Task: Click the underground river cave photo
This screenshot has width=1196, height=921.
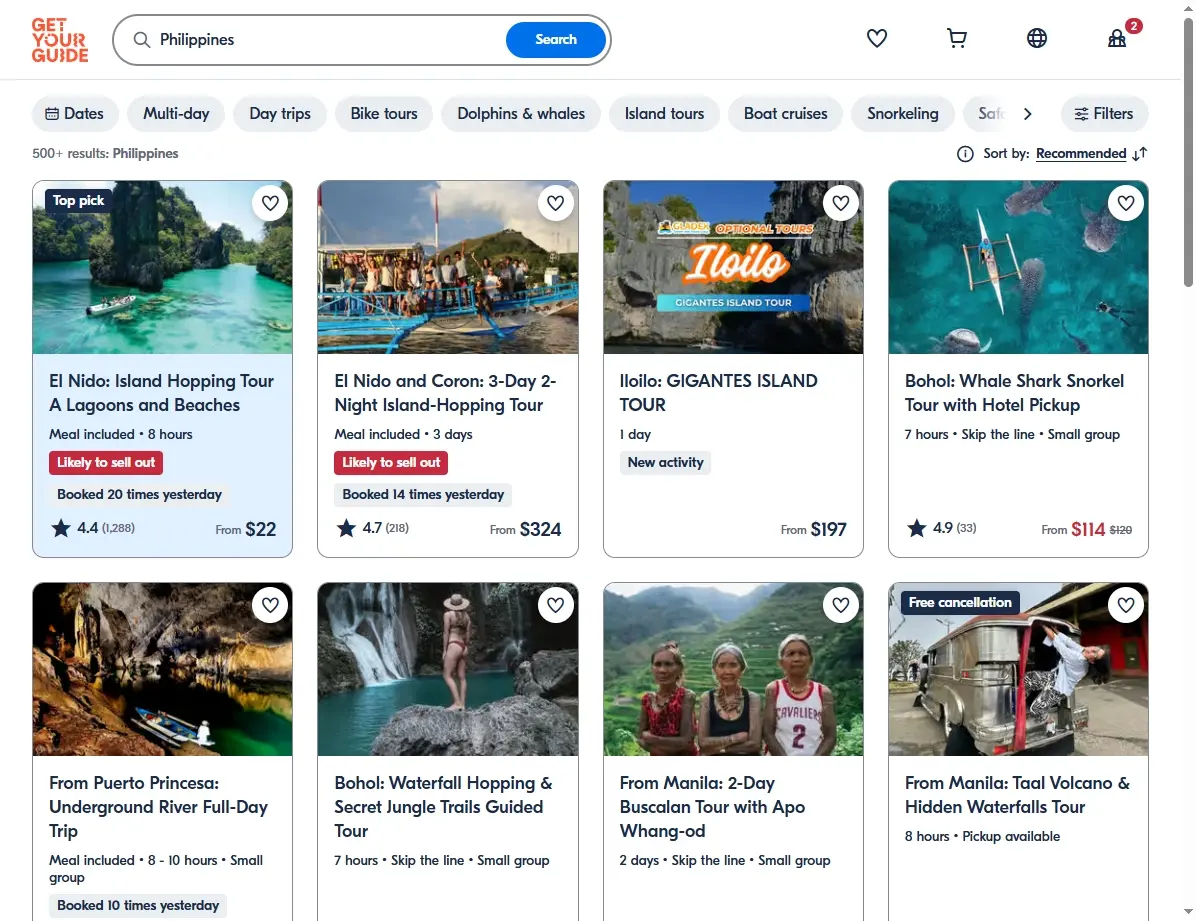Action: pyautogui.click(x=162, y=669)
